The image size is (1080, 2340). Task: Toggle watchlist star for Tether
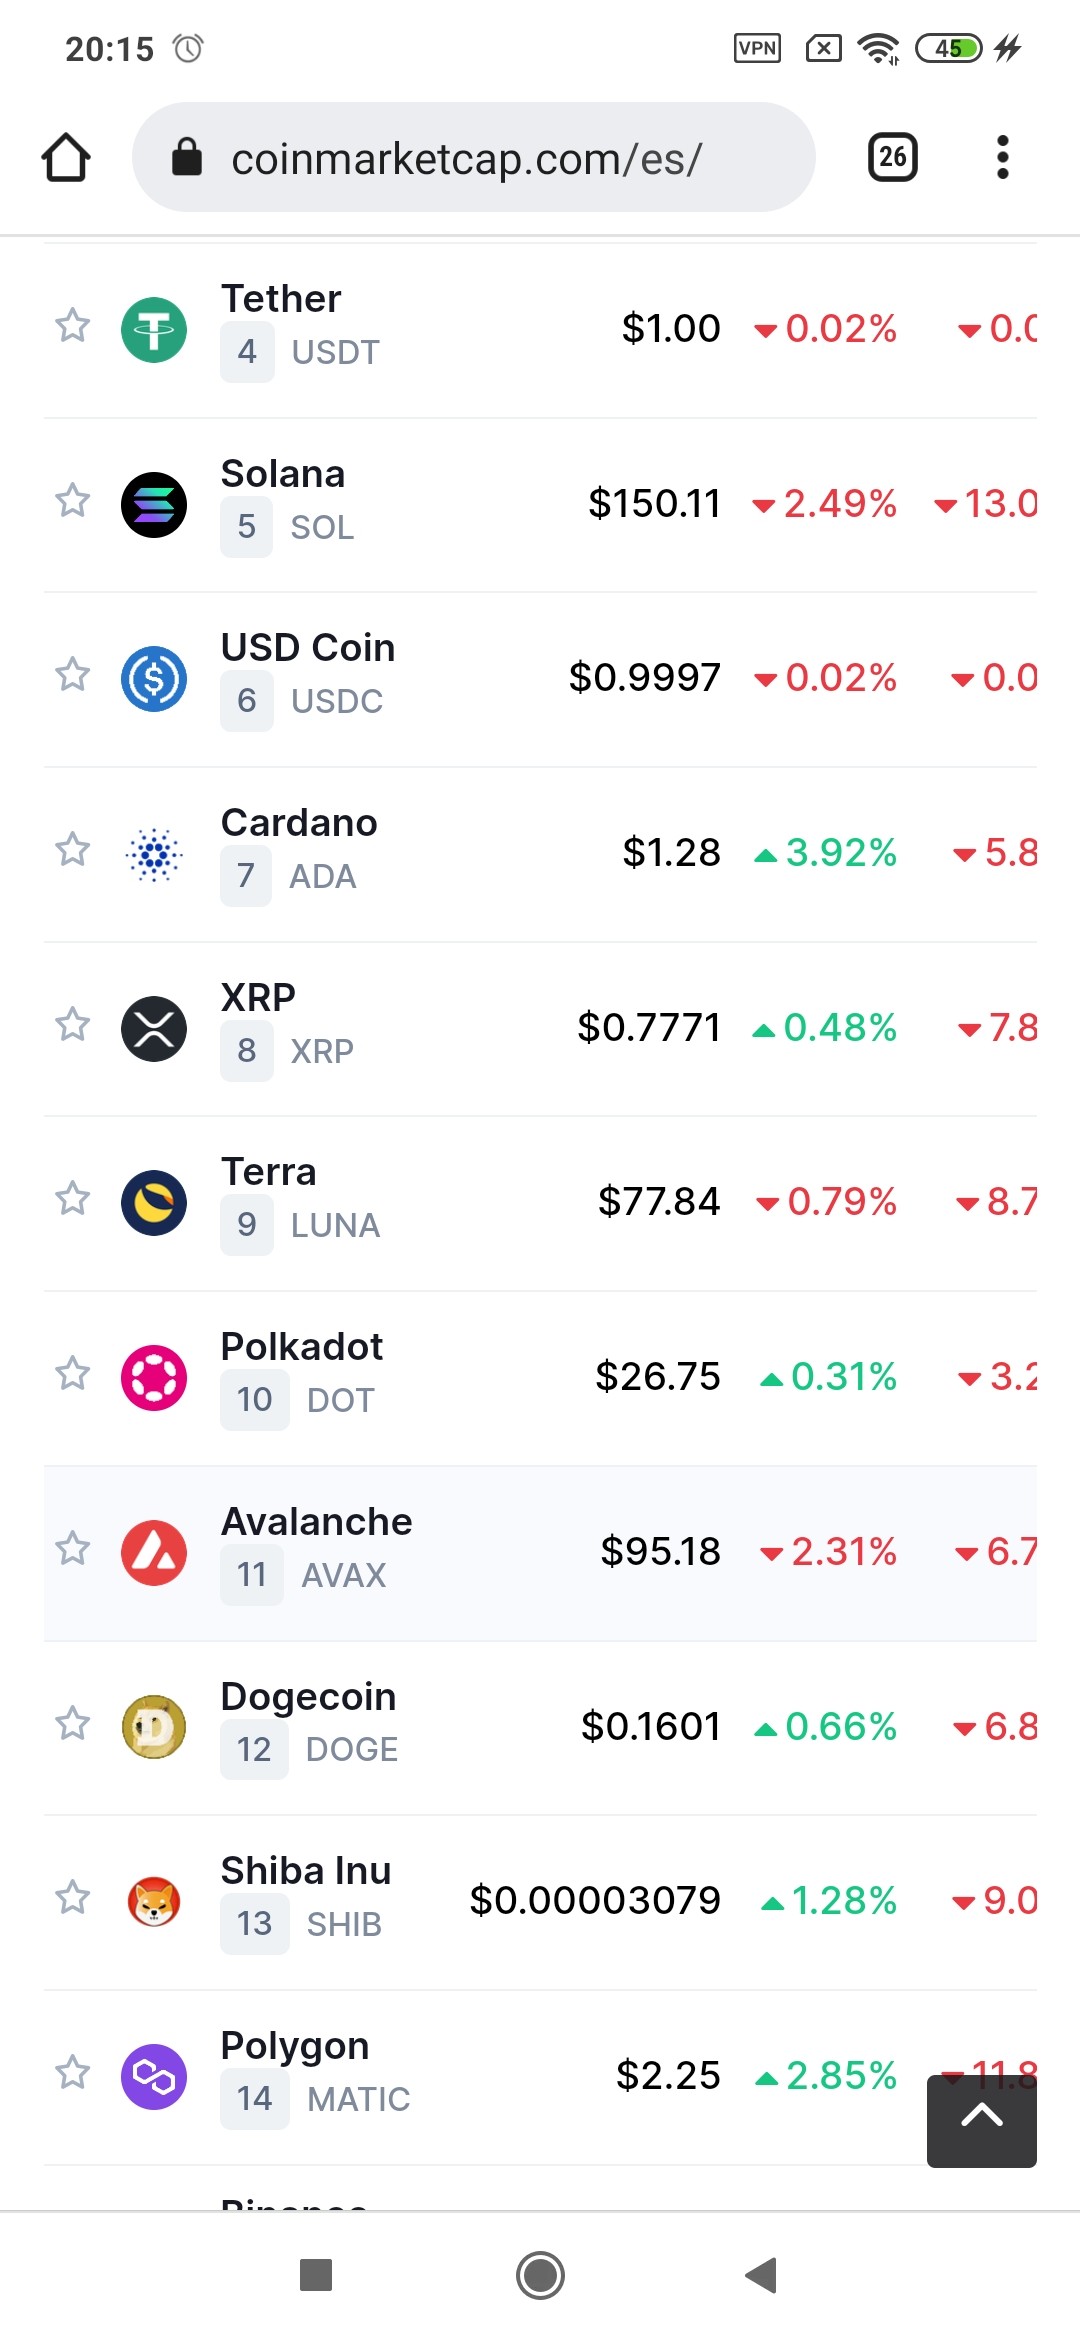click(72, 326)
